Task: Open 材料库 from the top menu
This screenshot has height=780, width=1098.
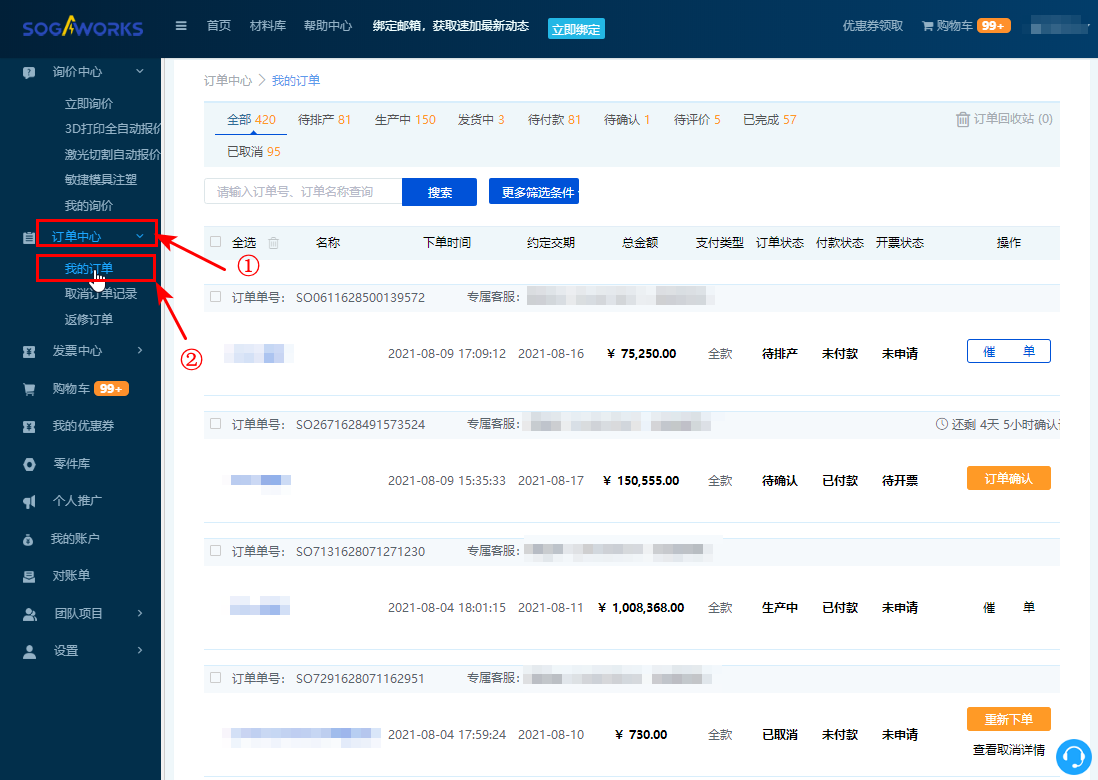Action: 267,27
